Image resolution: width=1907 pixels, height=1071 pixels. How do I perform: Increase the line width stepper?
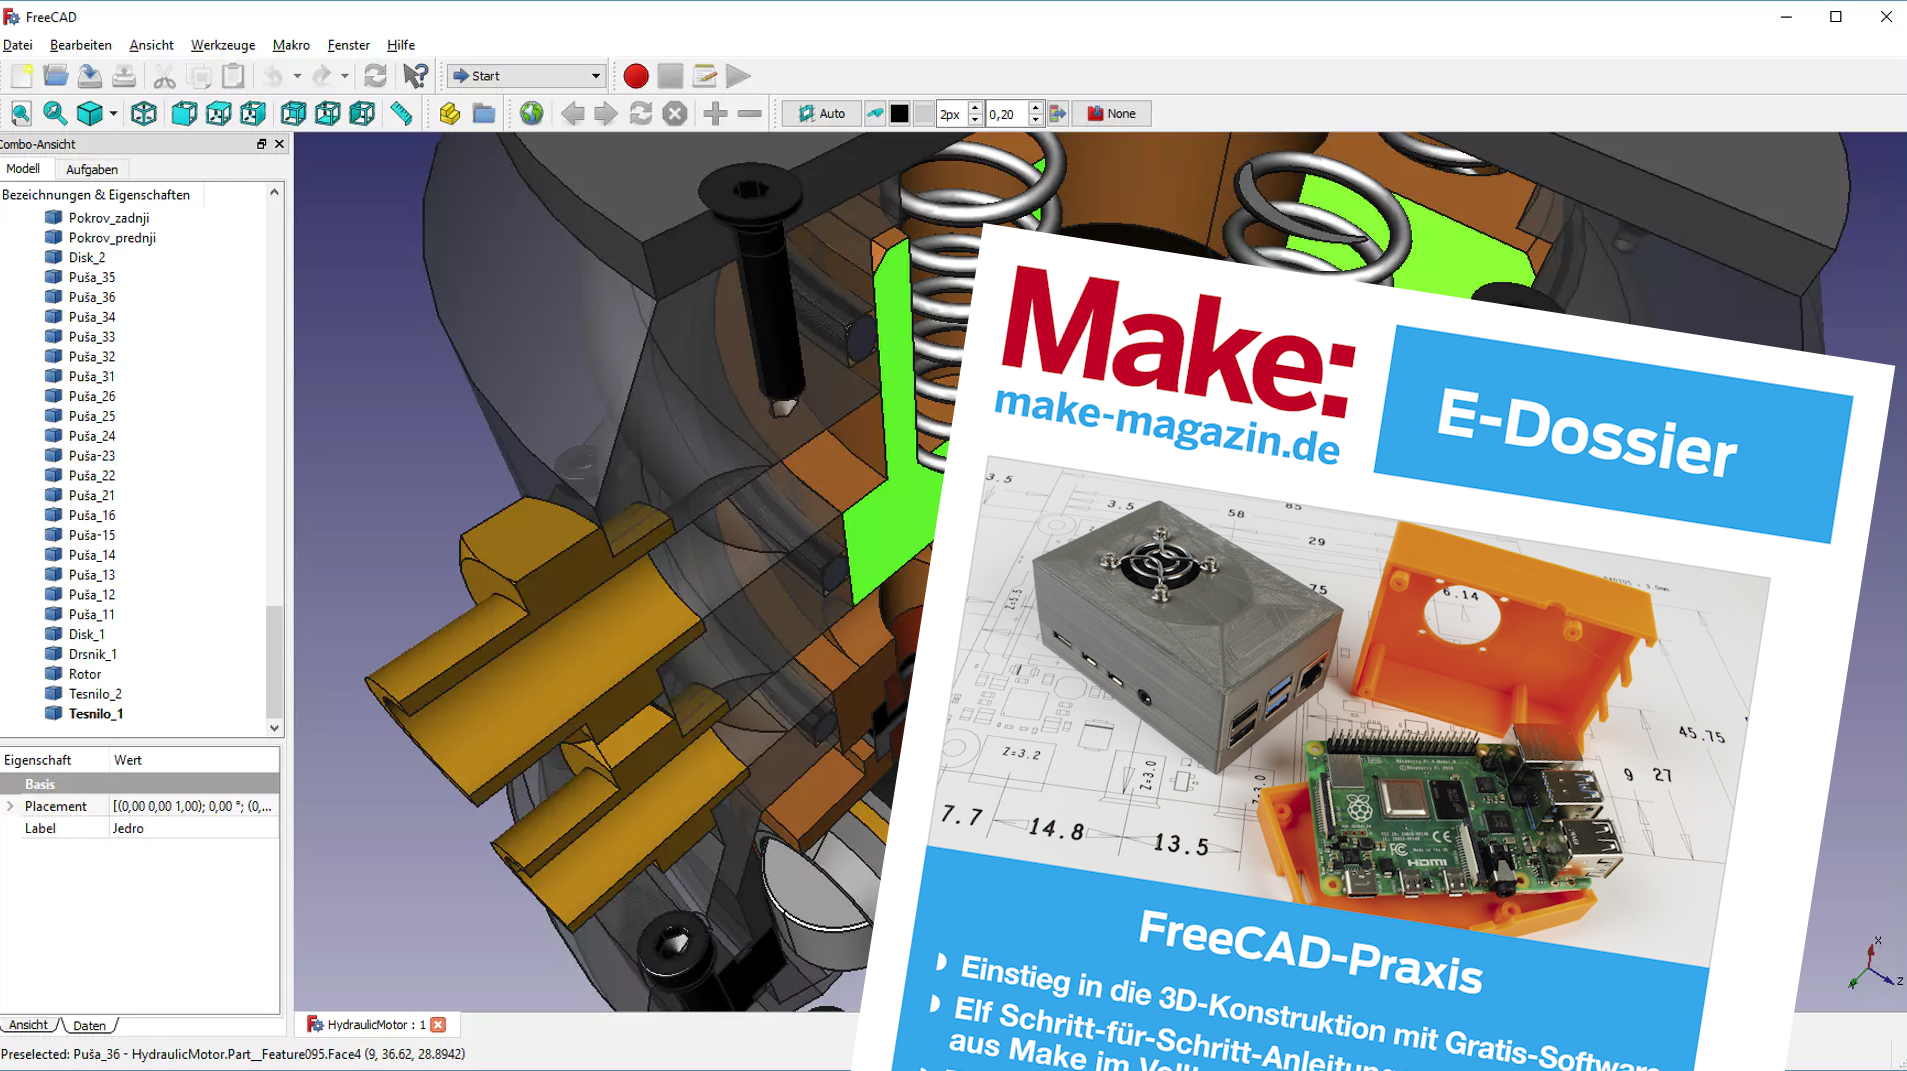(x=975, y=107)
